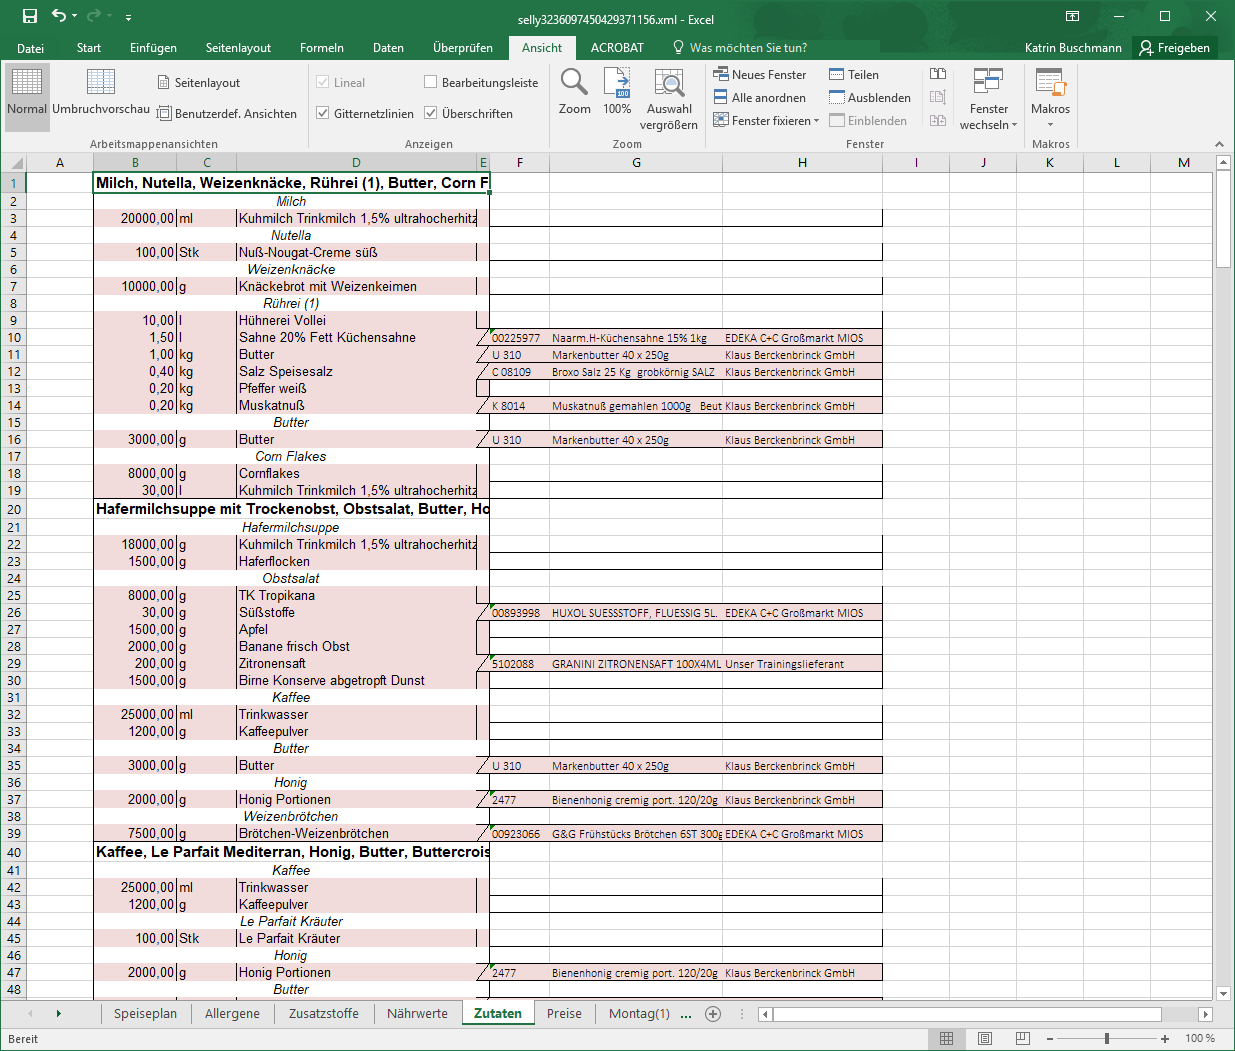This screenshot has width=1235, height=1051.
Task: Switch to the Nährwerte sheet tab
Action: [x=417, y=1013]
